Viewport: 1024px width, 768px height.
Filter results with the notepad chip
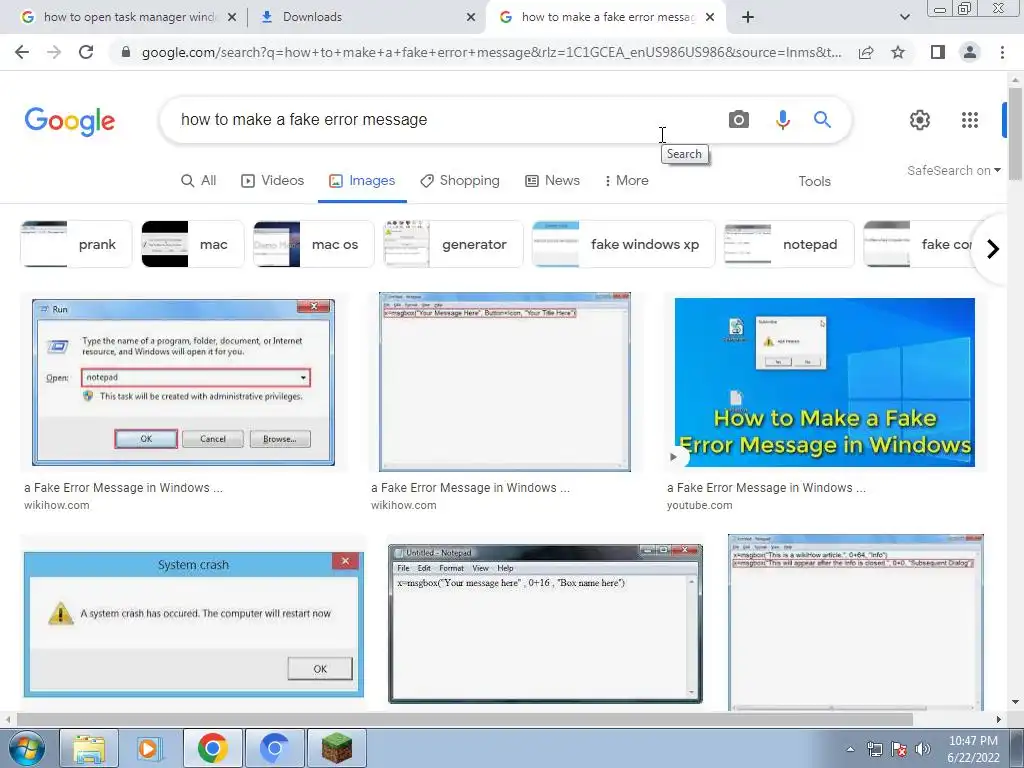[x=789, y=244]
